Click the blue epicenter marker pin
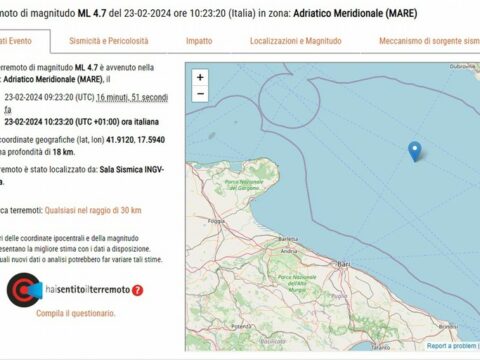 click(x=415, y=152)
